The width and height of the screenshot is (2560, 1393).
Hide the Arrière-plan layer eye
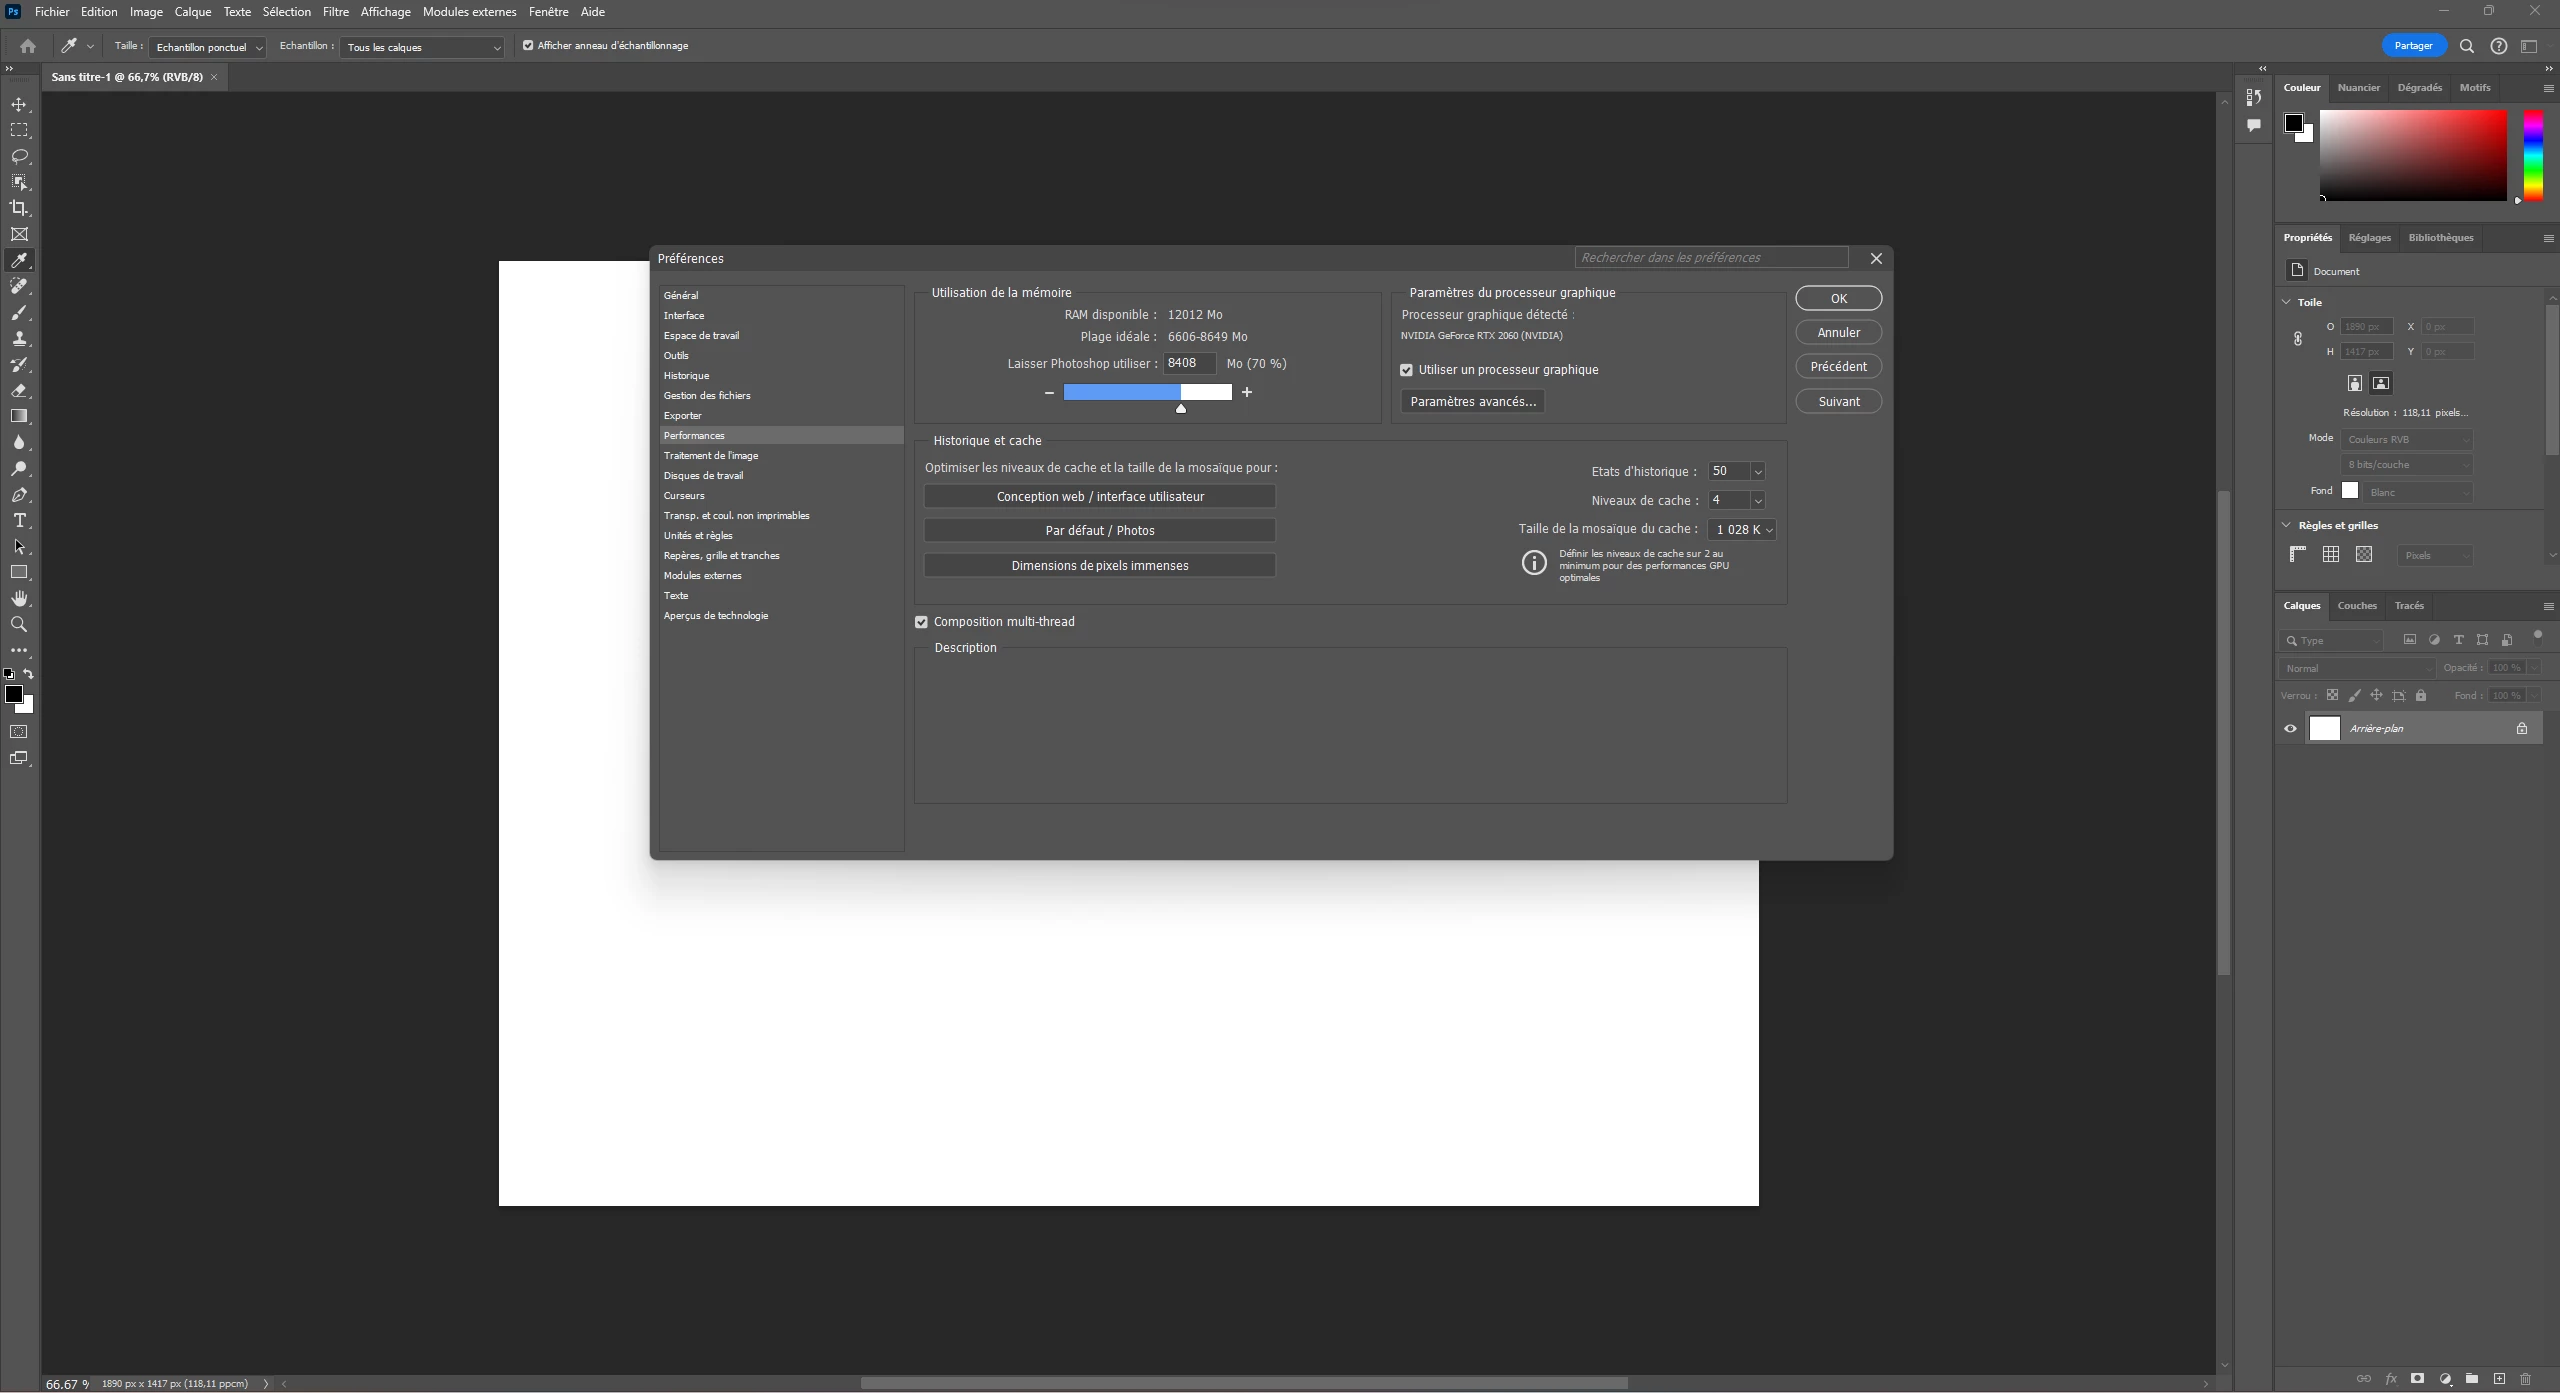tap(2290, 728)
